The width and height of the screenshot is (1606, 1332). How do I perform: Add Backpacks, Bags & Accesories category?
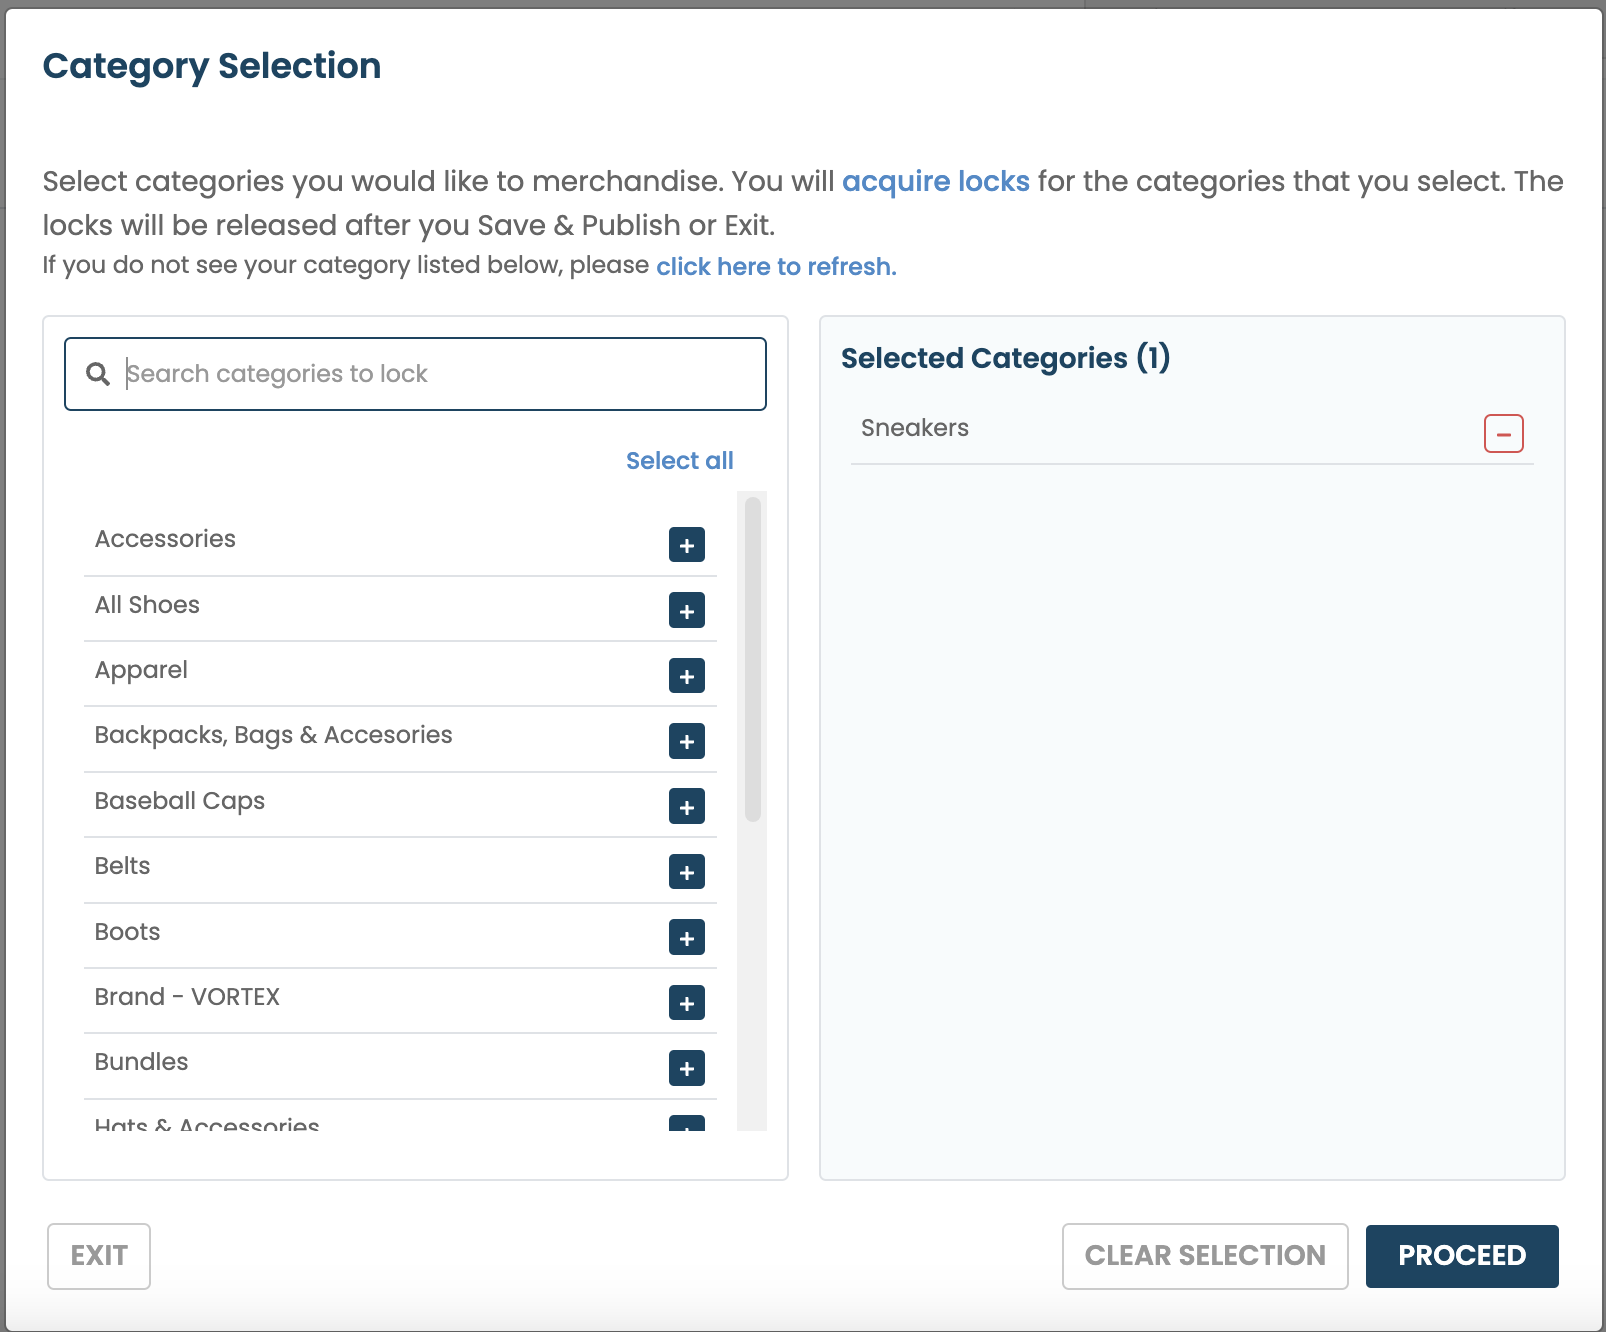[x=686, y=741]
